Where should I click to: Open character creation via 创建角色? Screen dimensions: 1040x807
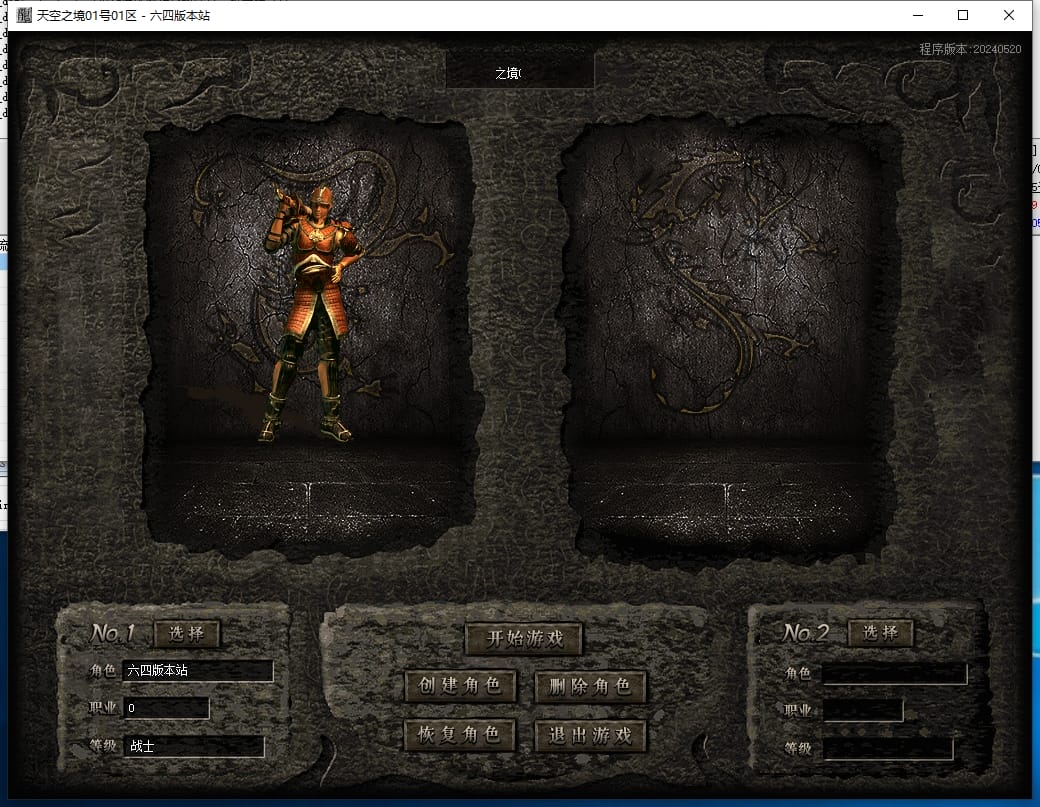pos(460,686)
